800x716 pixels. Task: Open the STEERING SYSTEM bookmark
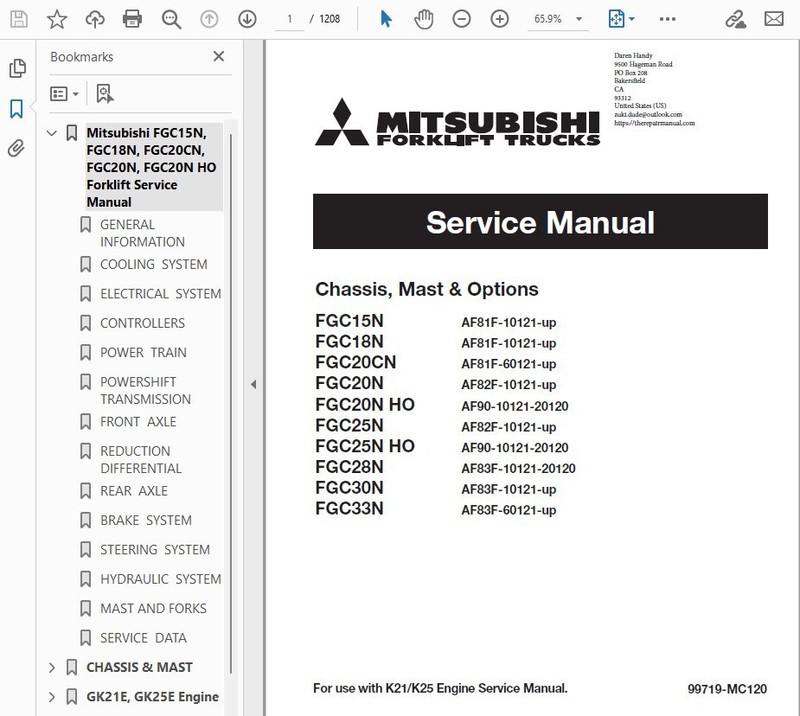point(155,550)
